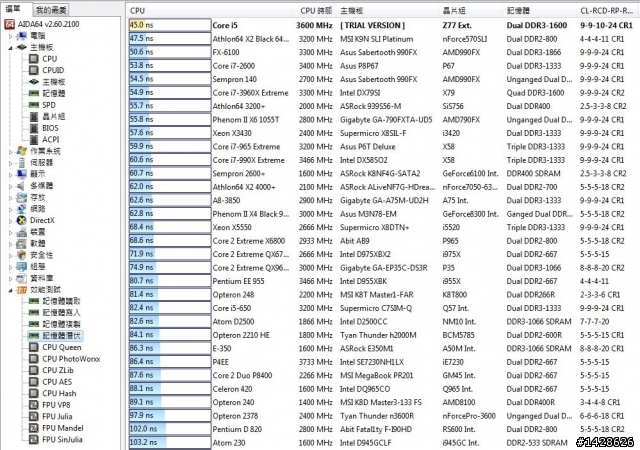Select the Sempron 140 row
Image resolution: width=640 pixels, height=450 pixels.
(384, 79)
